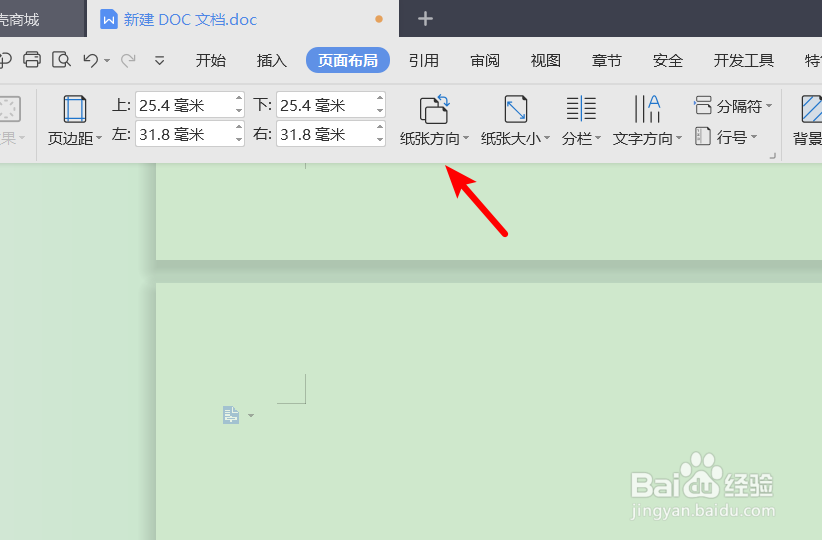Open a new document tab with plus
This screenshot has height=540, width=822.
pyautogui.click(x=425, y=19)
